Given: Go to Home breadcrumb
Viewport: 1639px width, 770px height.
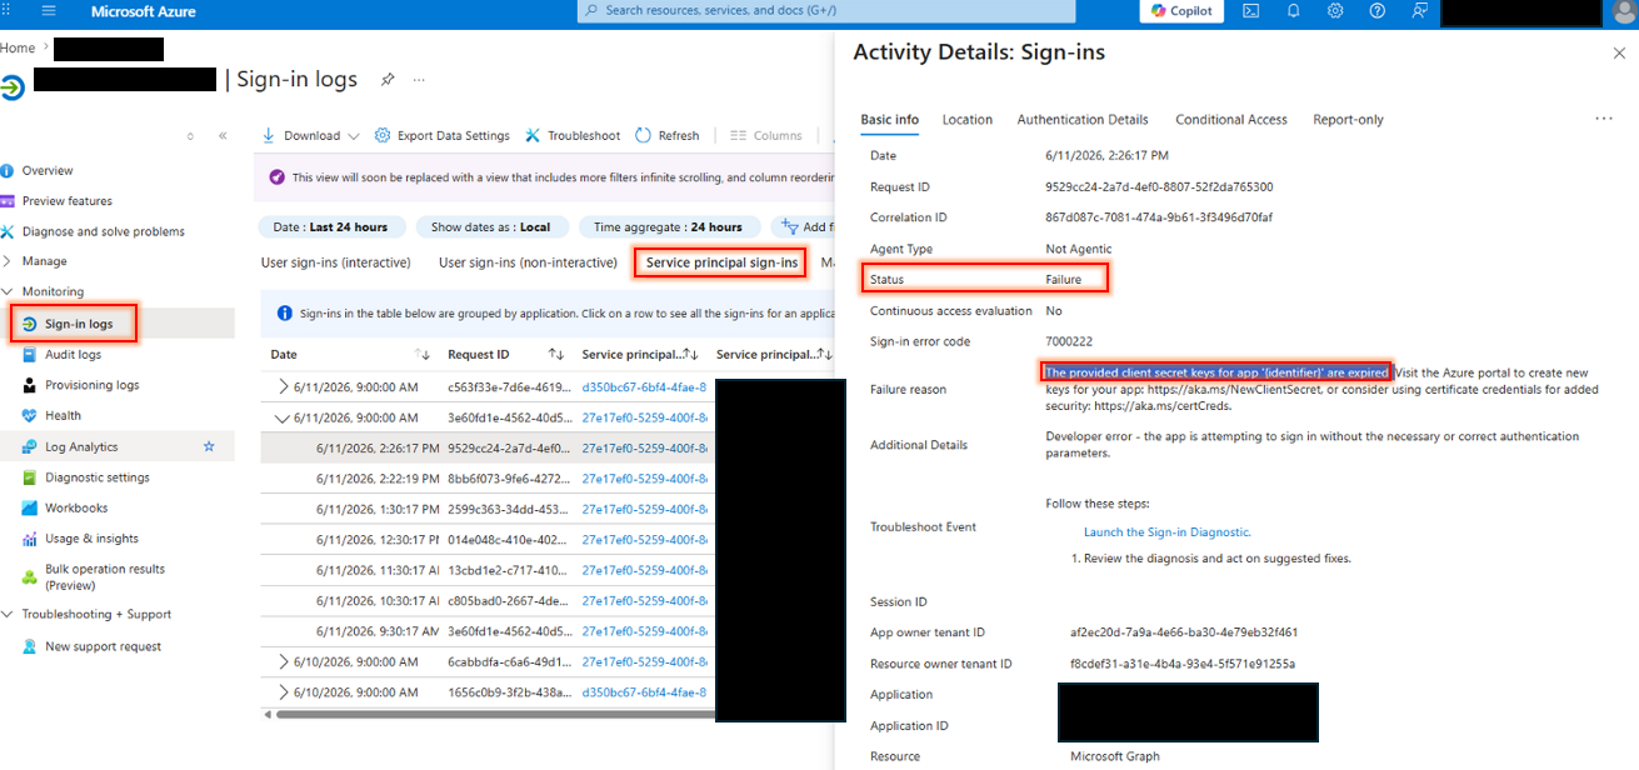Looking at the screenshot, I should pyautogui.click(x=17, y=48).
